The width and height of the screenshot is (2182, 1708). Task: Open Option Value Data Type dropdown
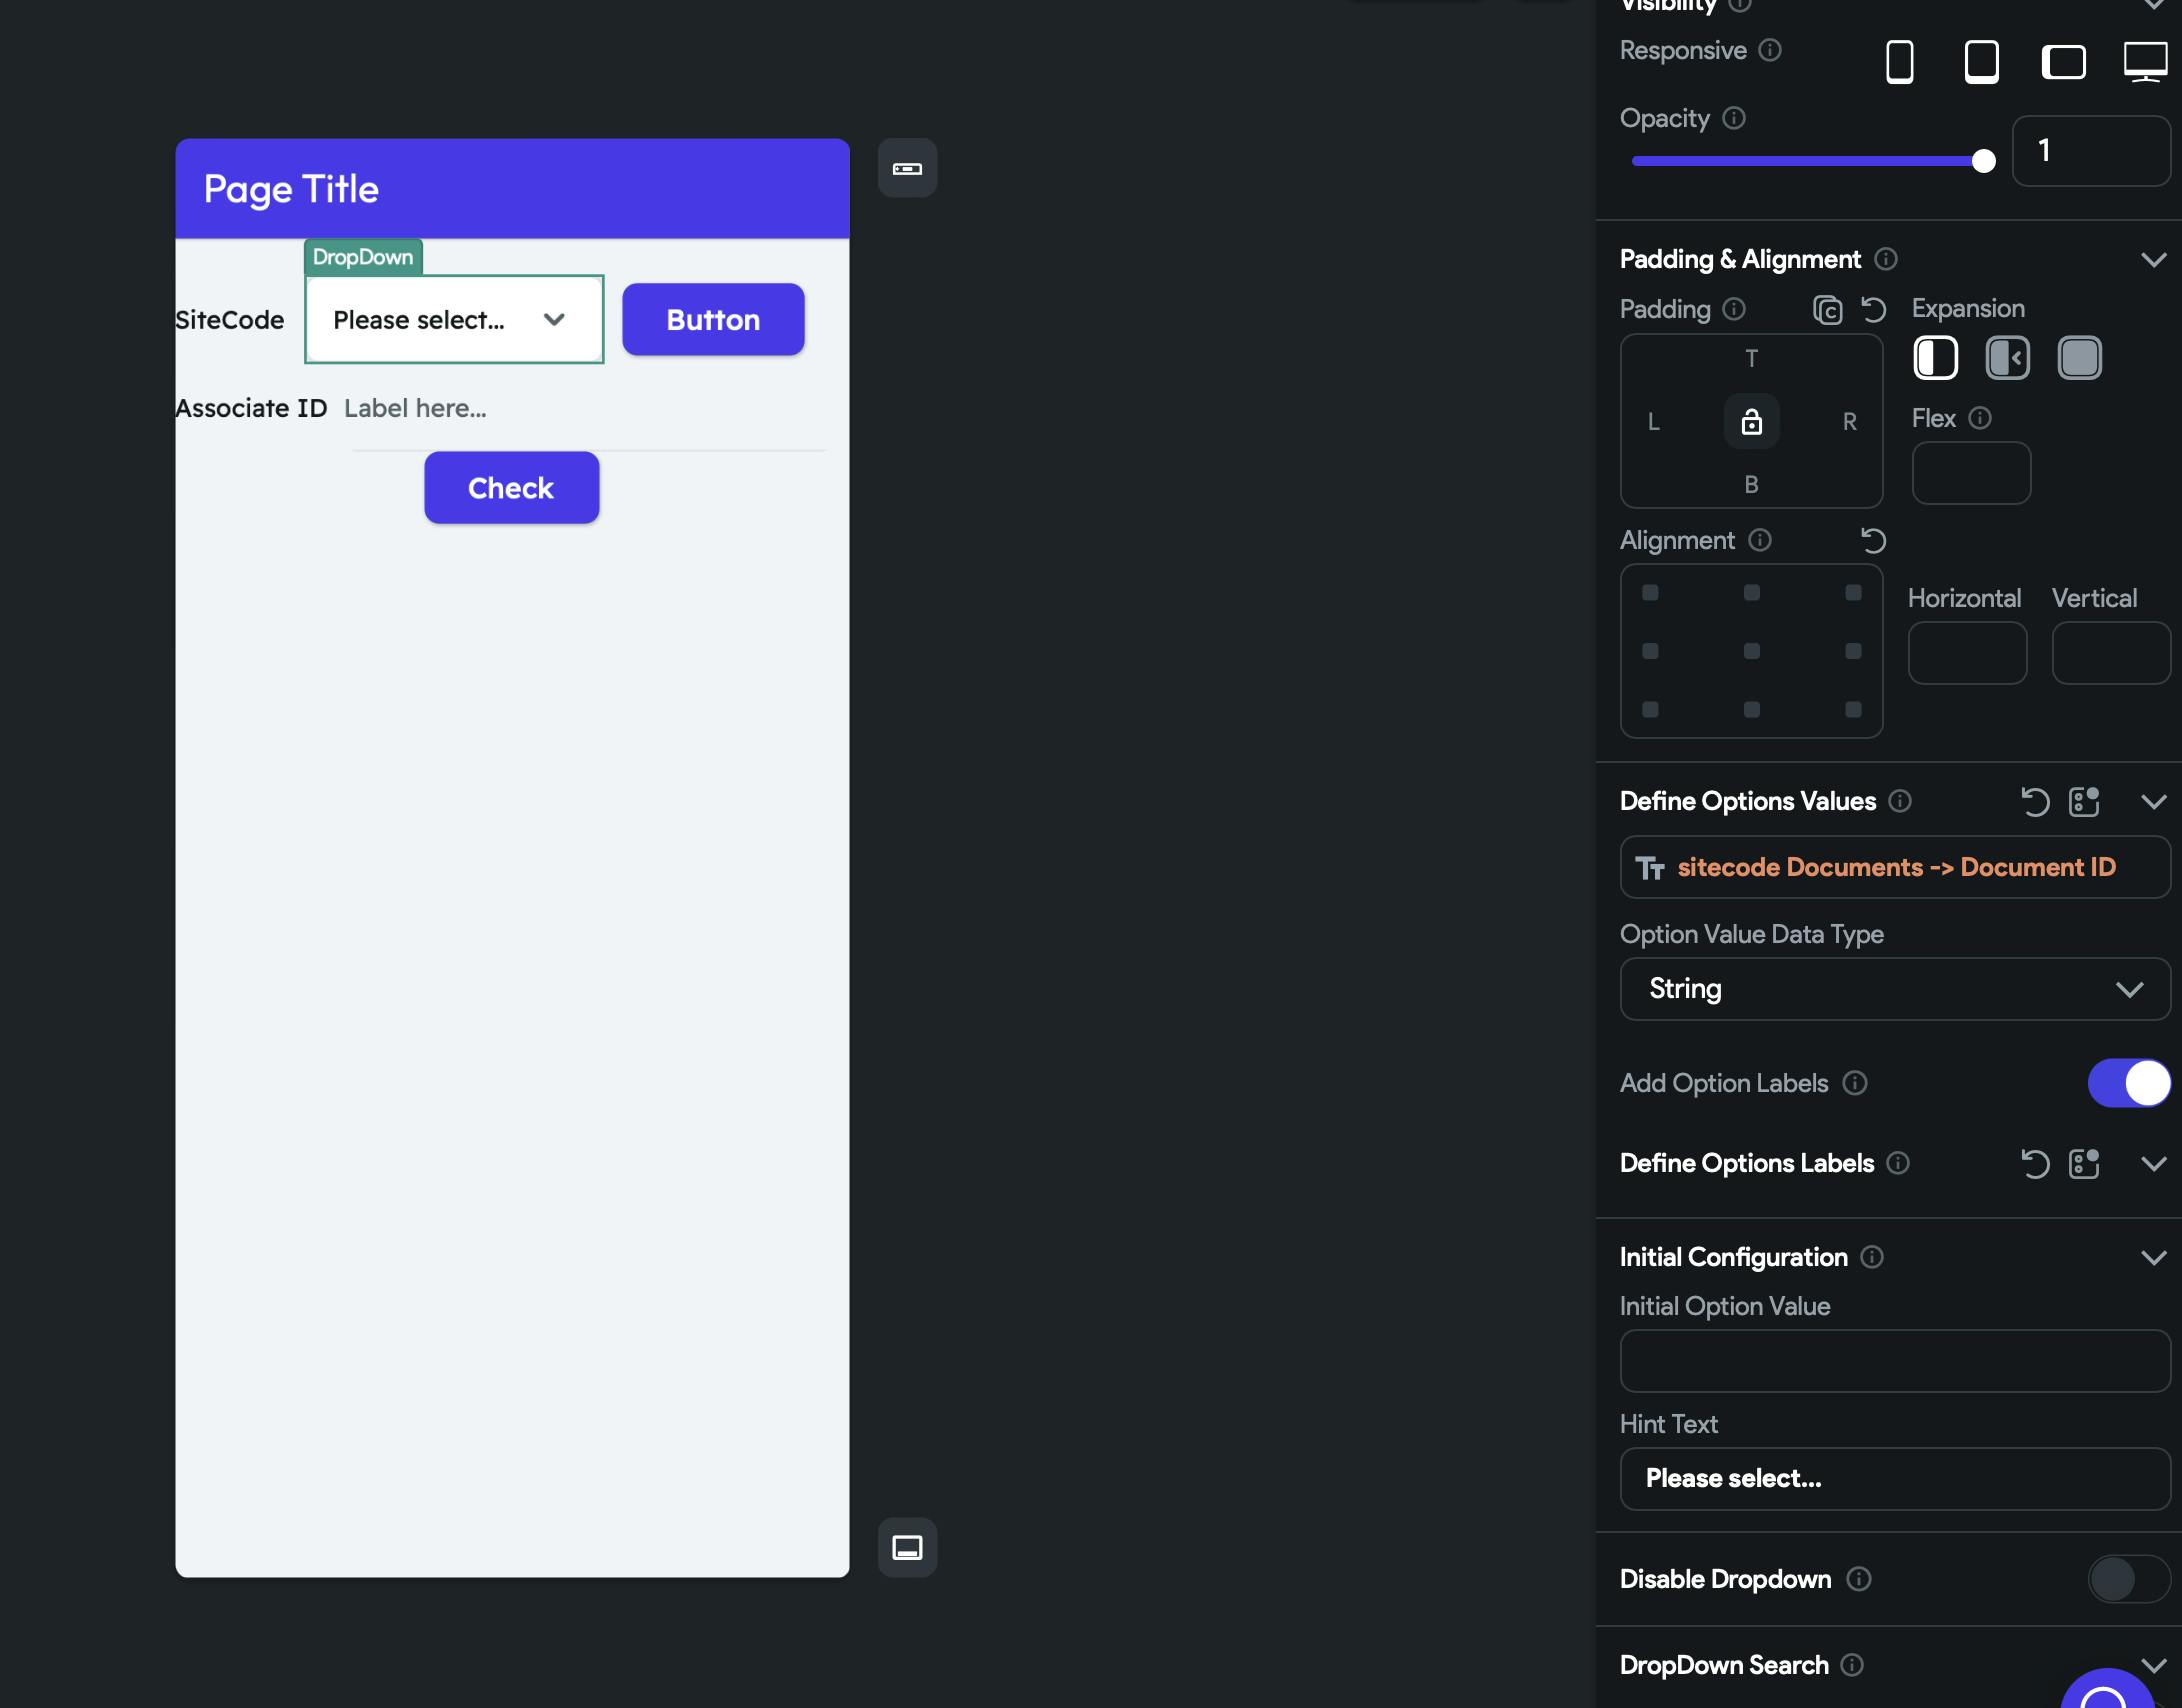(x=1894, y=989)
